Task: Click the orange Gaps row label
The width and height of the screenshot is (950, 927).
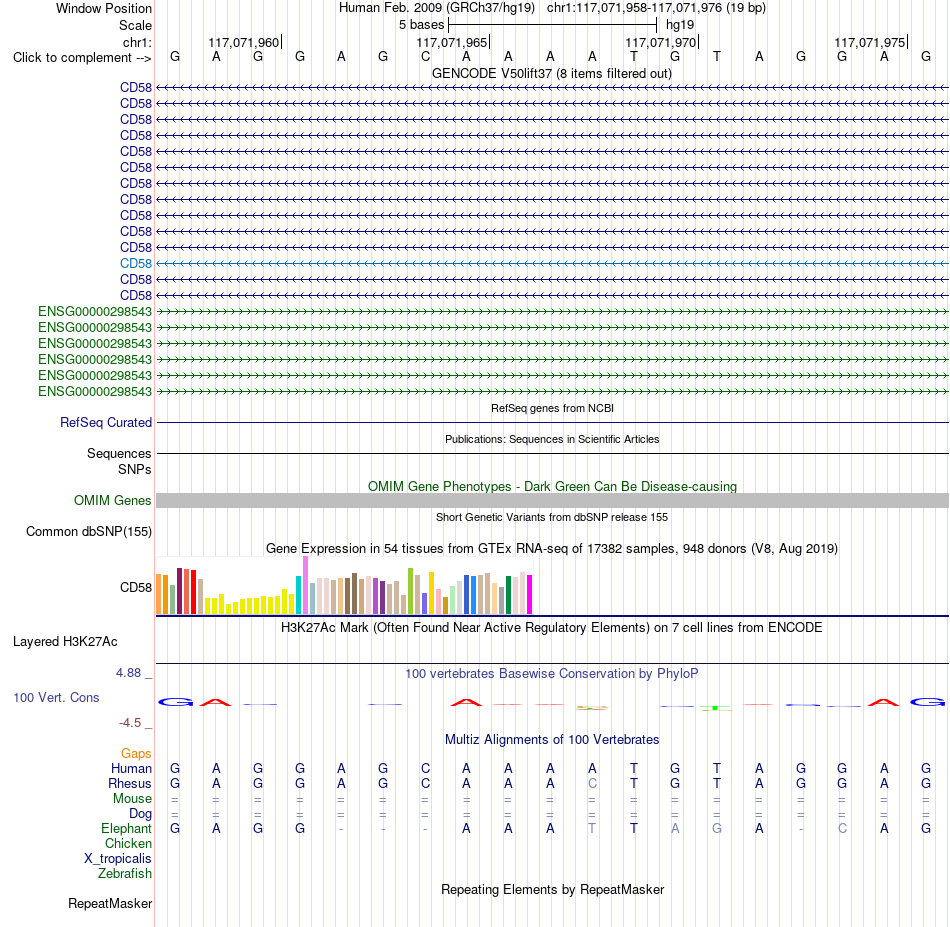Action: (136, 754)
